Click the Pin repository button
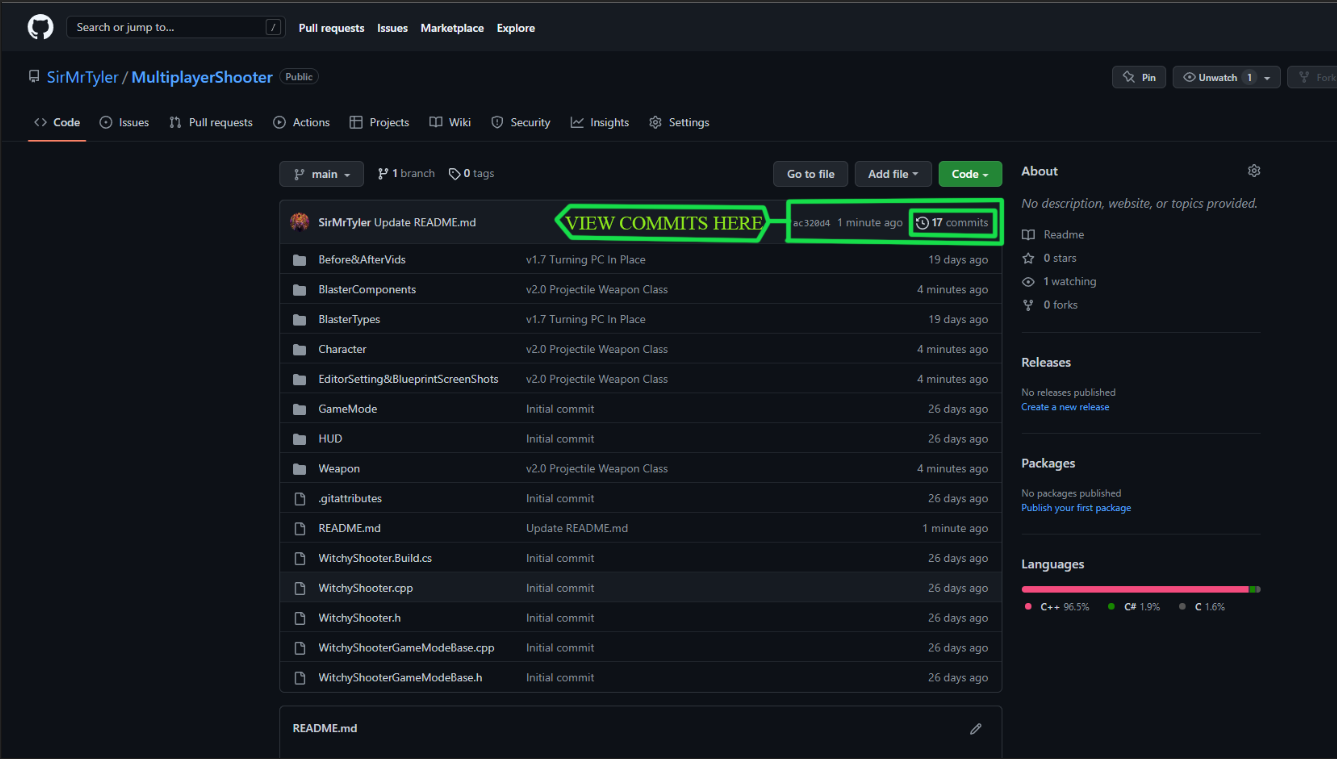The width and height of the screenshot is (1337, 759). coord(1139,78)
